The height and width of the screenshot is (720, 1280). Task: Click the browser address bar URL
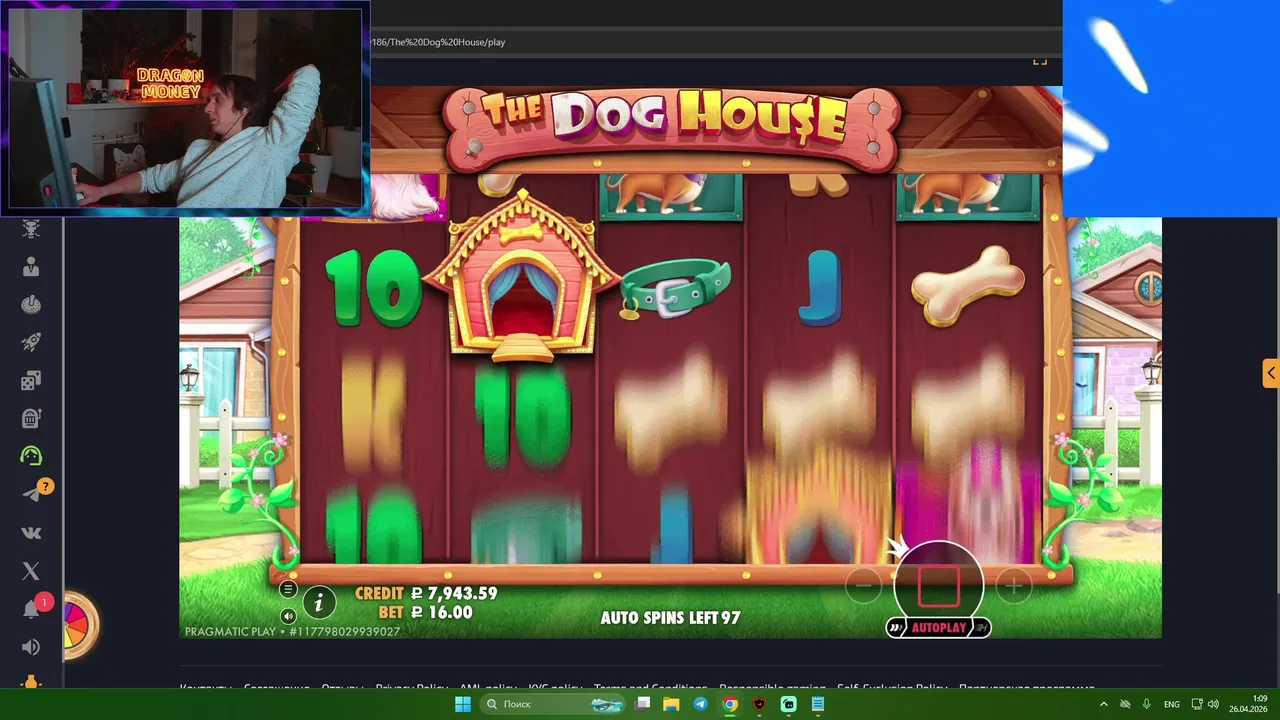coord(437,42)
